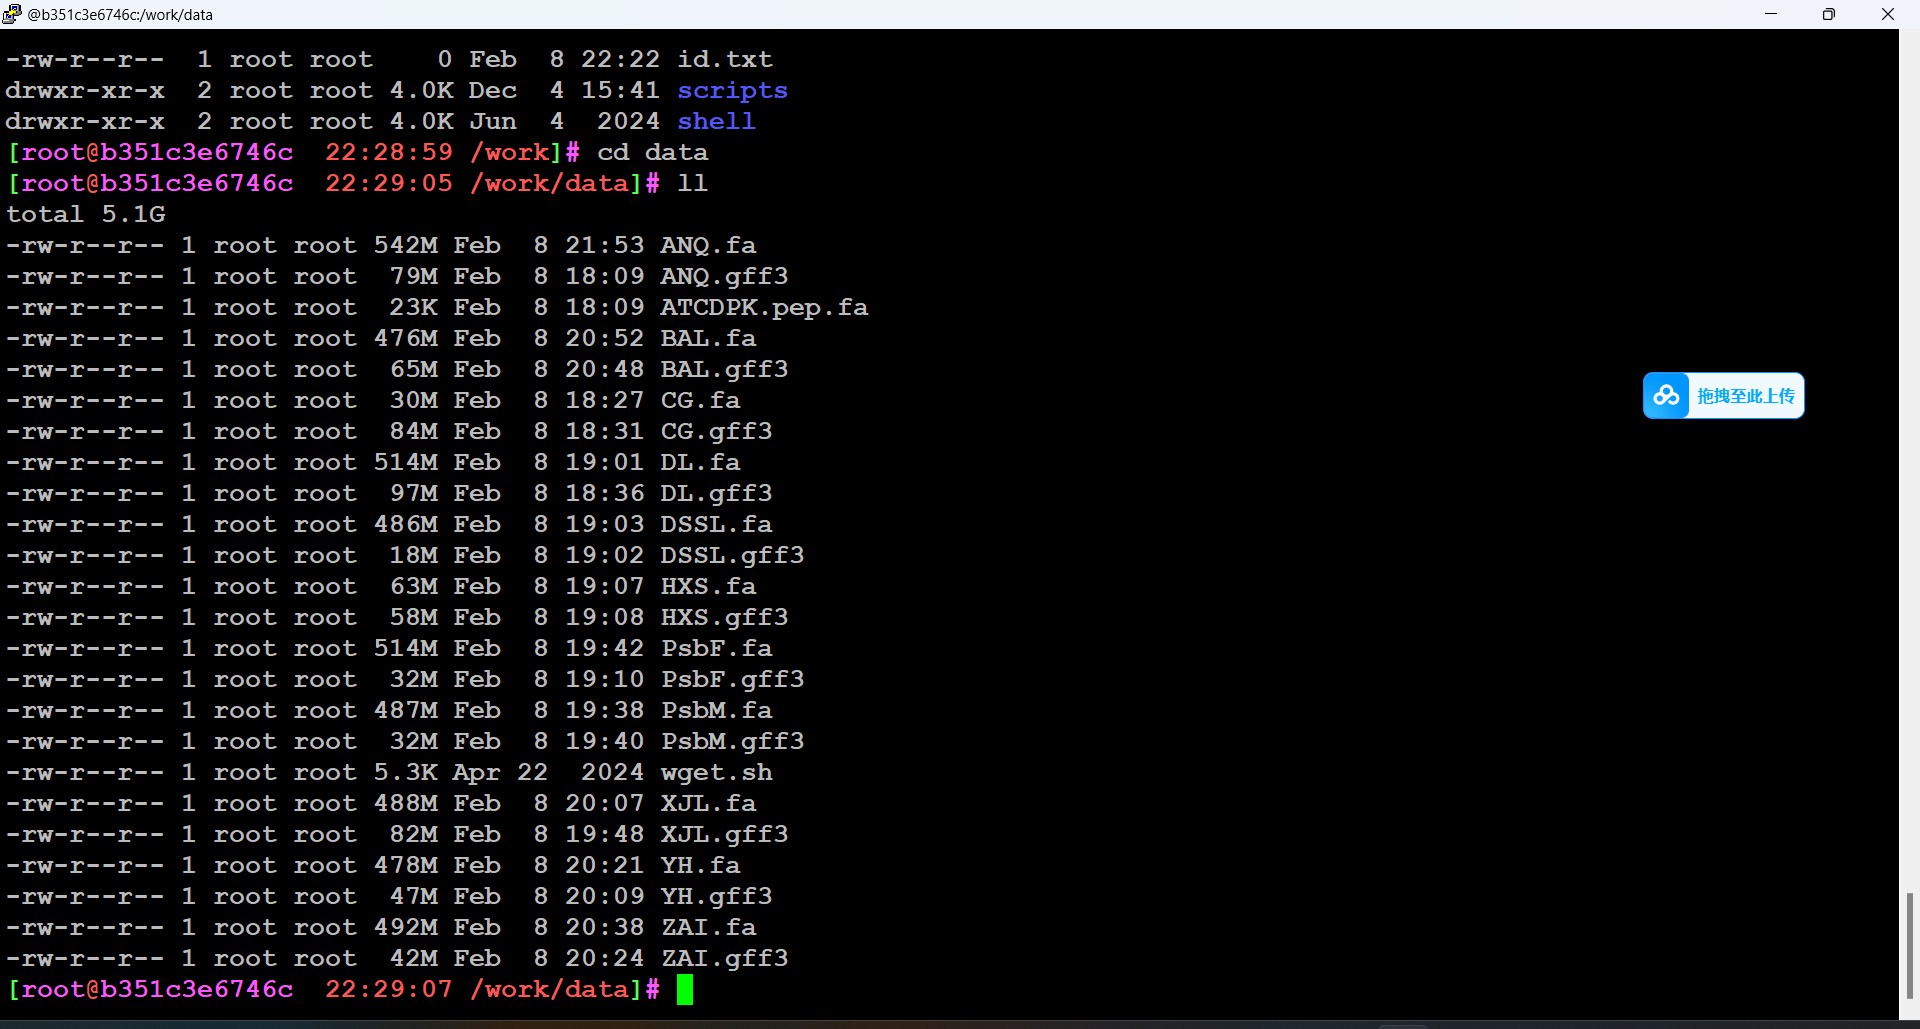Click the ll command text
Image resolution: width=1920 pixels, height=1029 pixels.
click(692, 184)
